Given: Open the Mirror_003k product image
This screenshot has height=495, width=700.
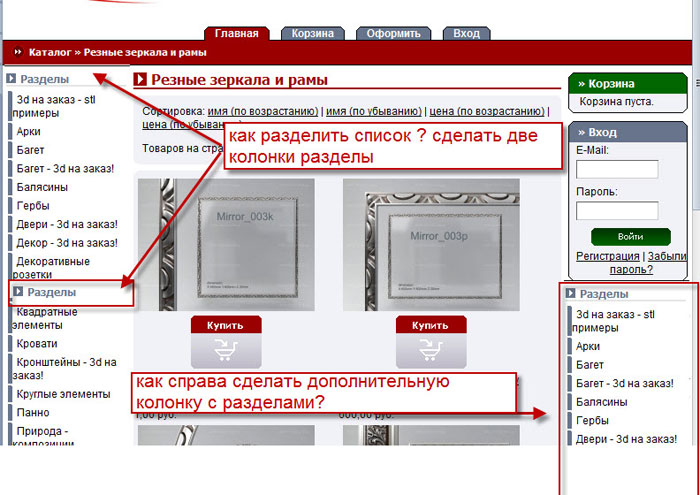Looking at the screenshot, I should point(226,245).
